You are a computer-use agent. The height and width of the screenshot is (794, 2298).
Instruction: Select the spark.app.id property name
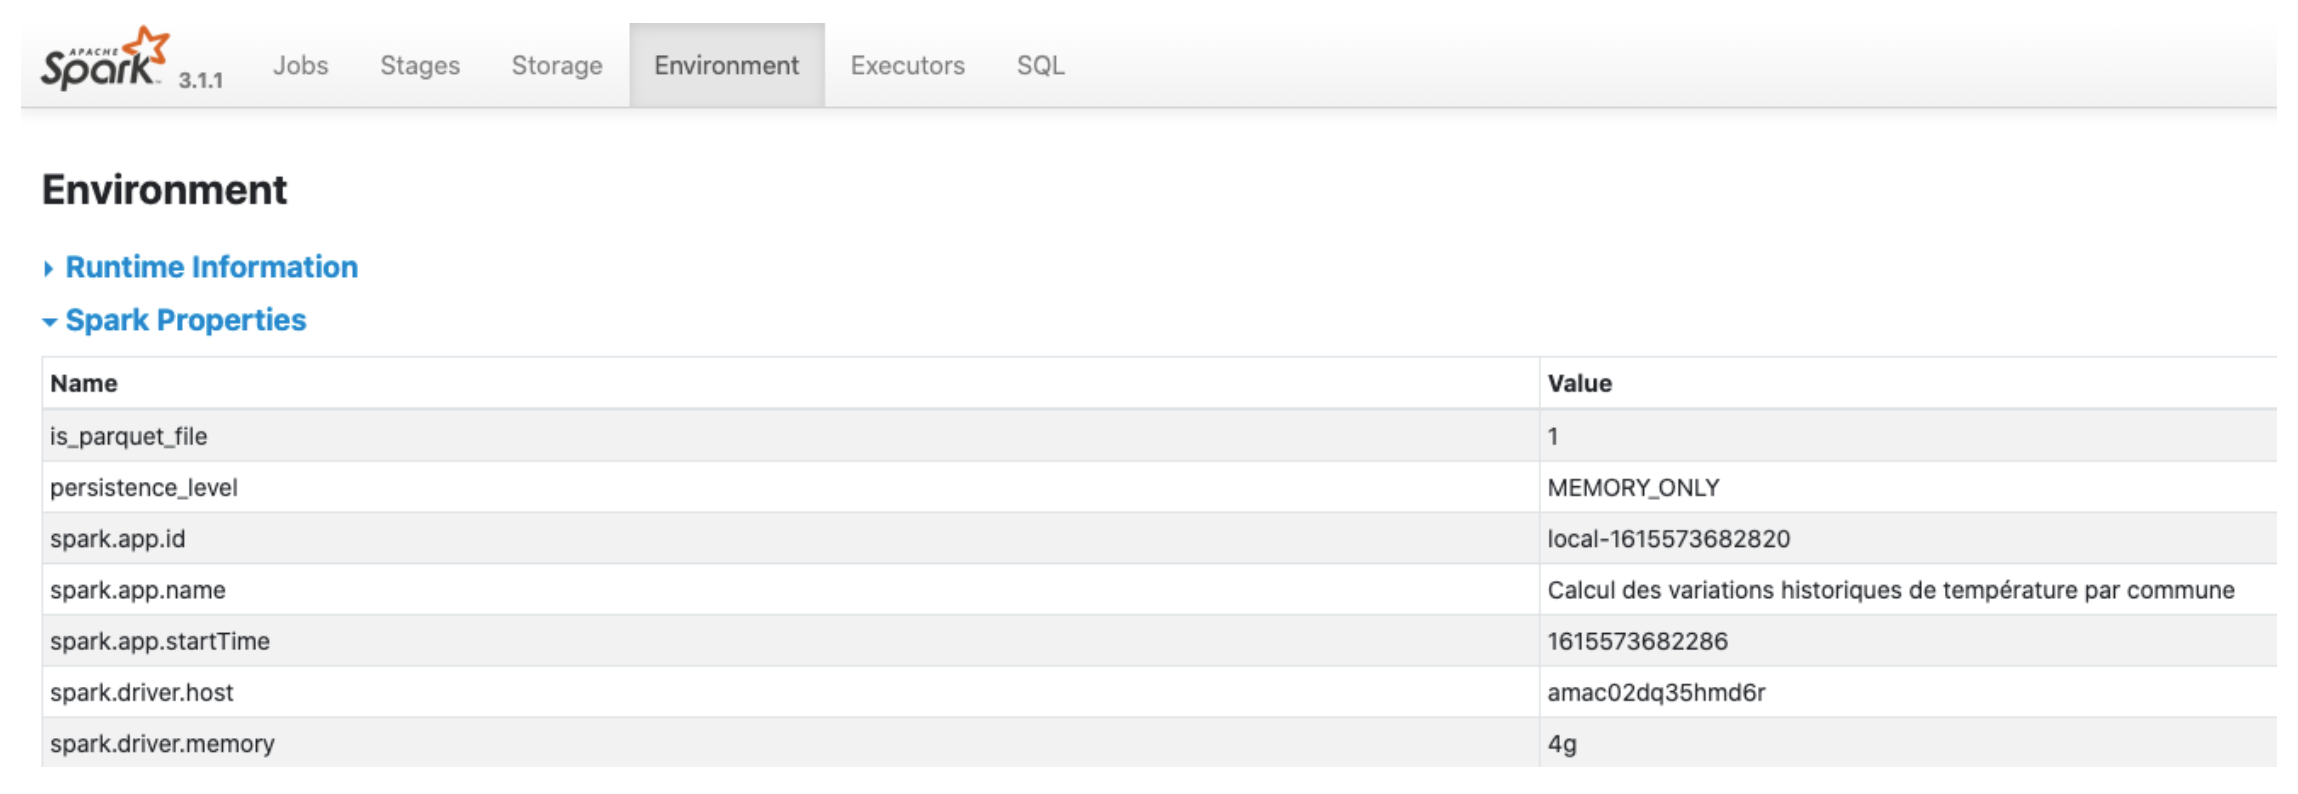coord(118,539)
